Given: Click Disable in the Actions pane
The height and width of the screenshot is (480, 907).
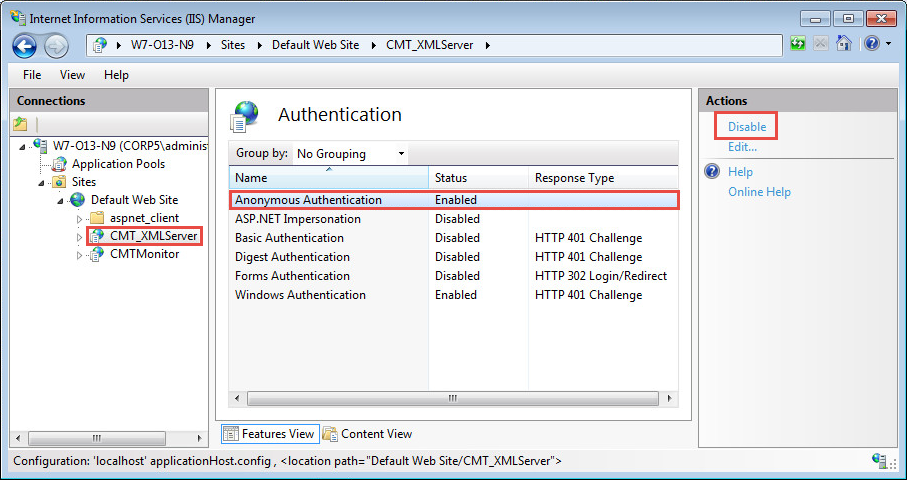Looking at the screenshot, I should click(x=747, y=127).
